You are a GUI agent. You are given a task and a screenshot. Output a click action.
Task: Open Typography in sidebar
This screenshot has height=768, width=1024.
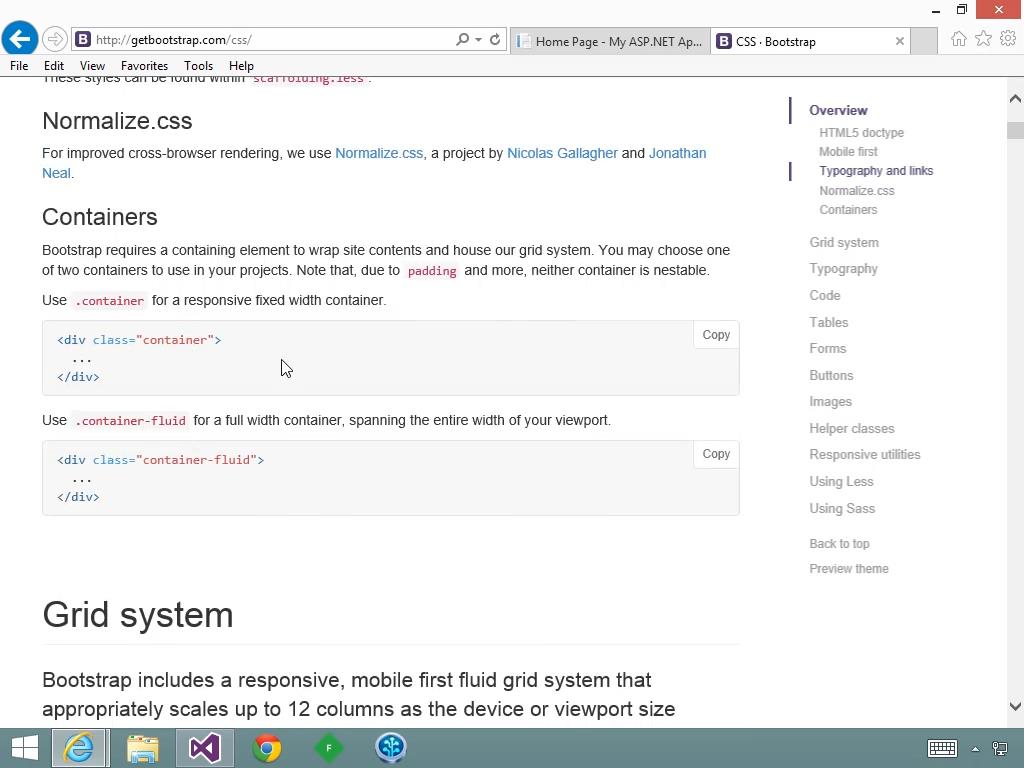point(843,269)
